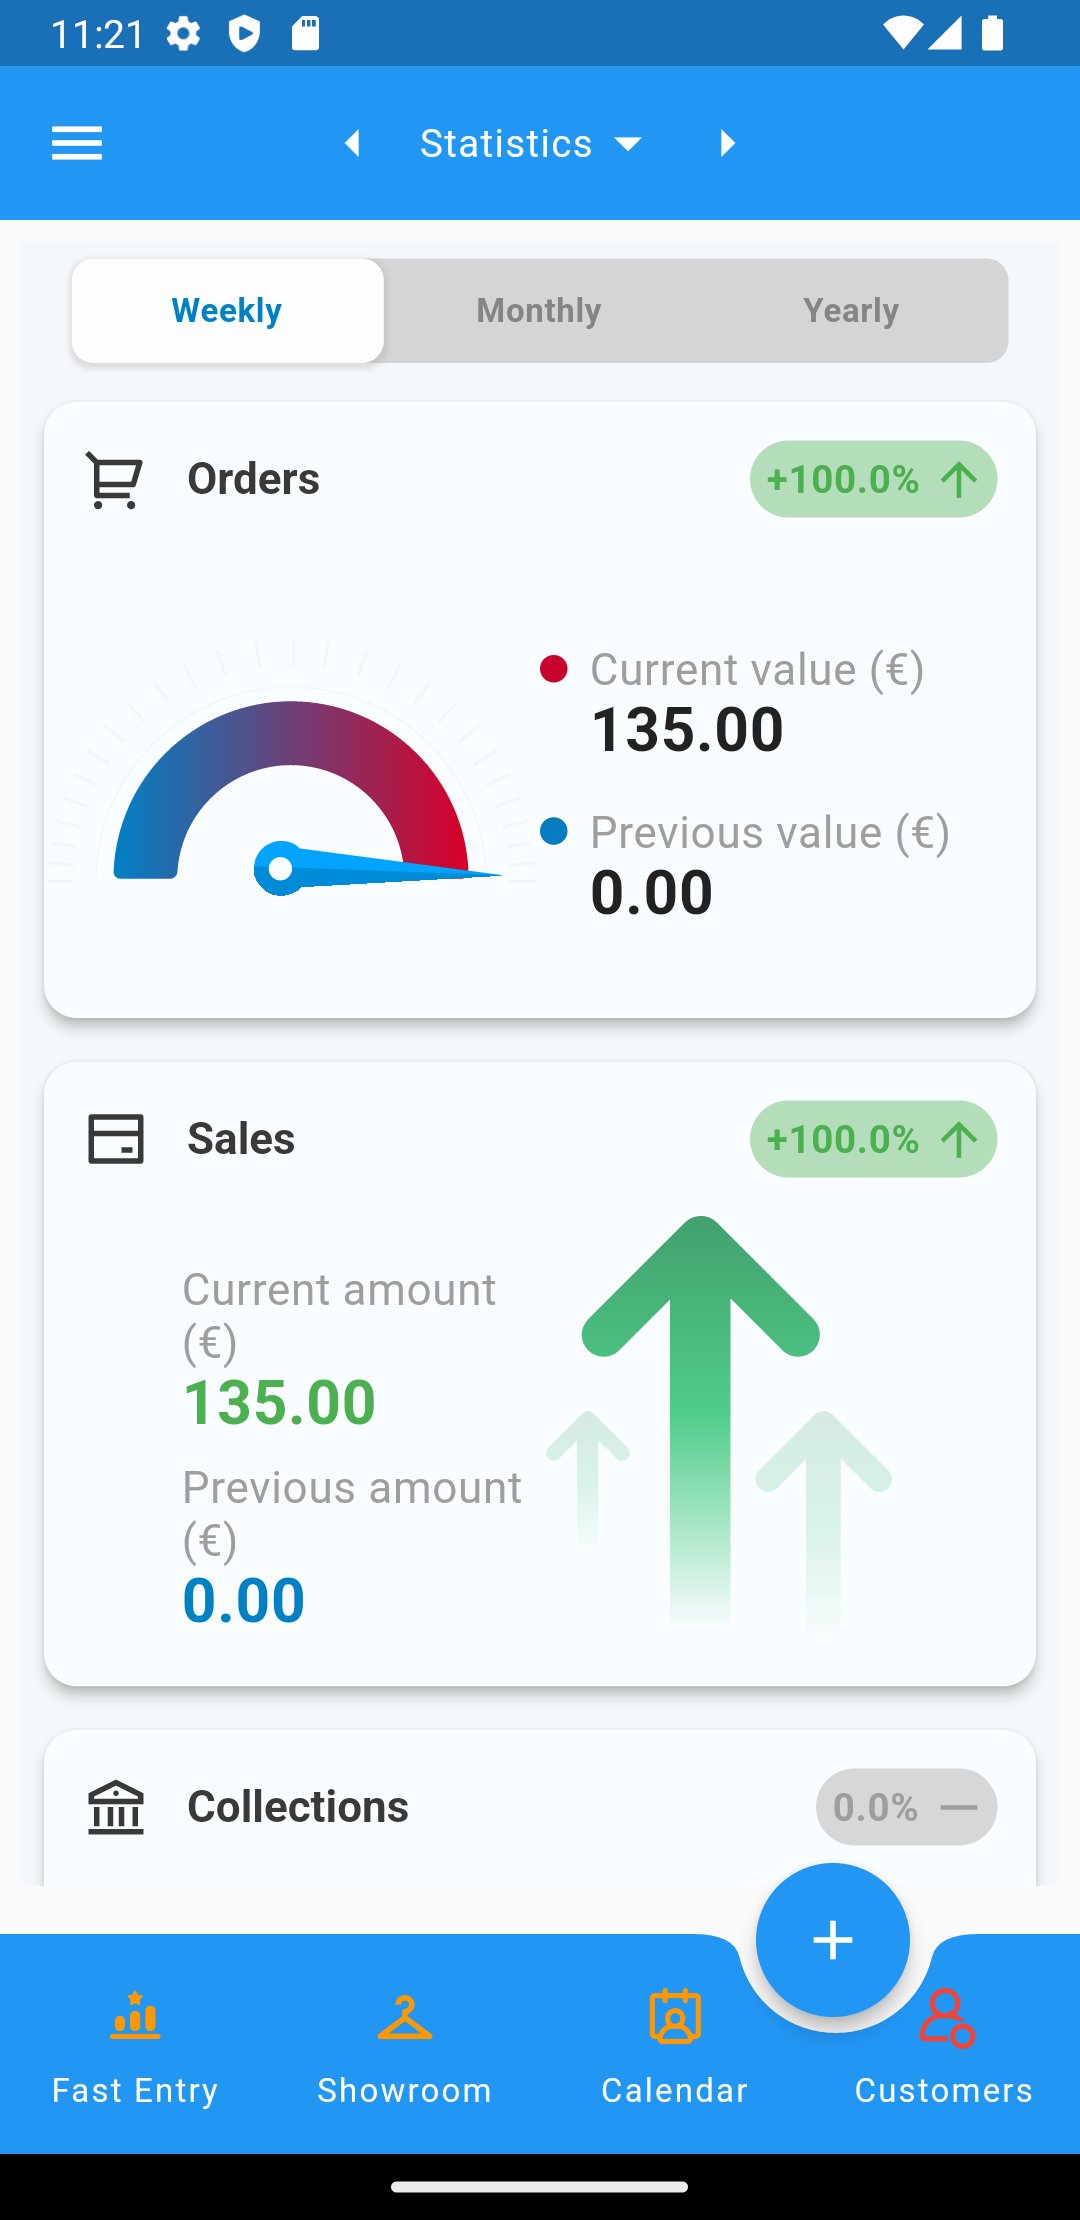
Task: Open the Statistics page dropdown
Action: (628, 143)
